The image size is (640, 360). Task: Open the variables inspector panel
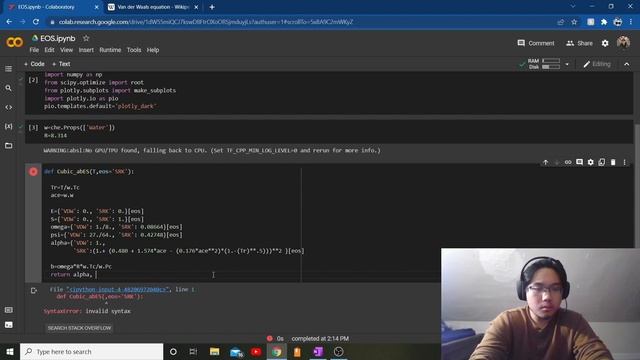point(9,126)
